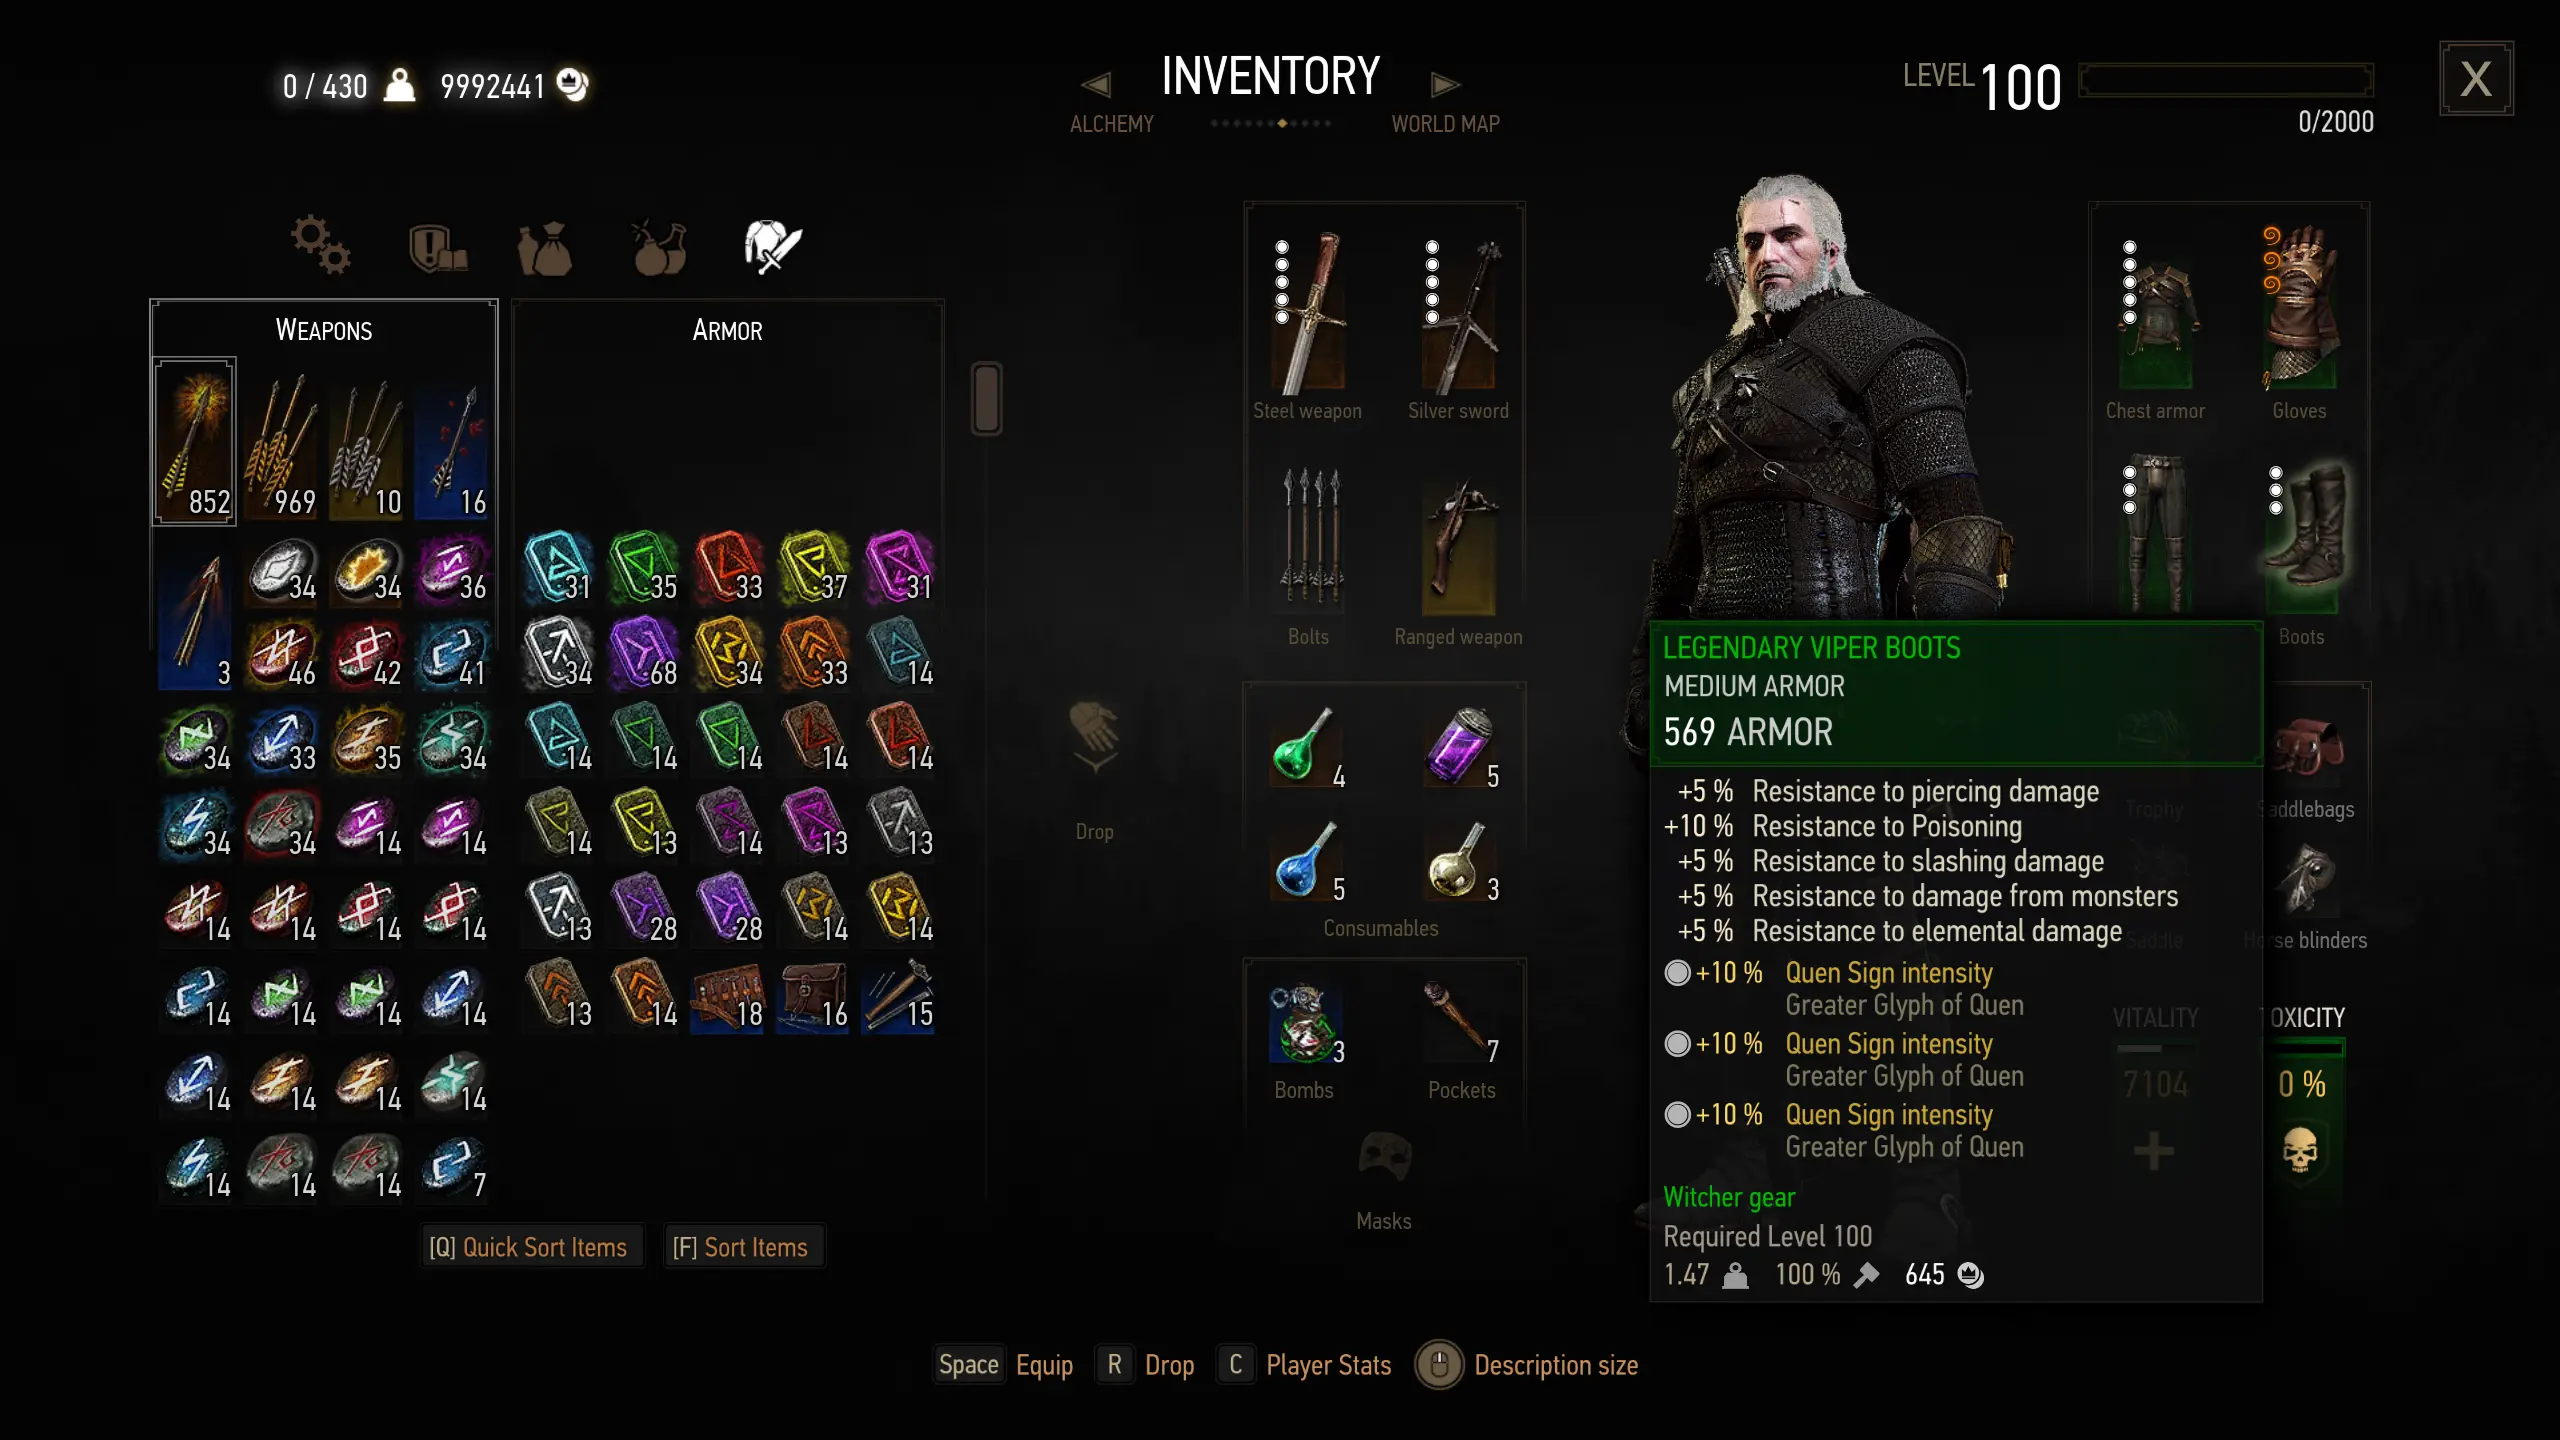Image resolution: width=2560 pixels, height=1440 pixels.
Task: Select the crafting components gear filter tab
Action: [x=320, y=244]
